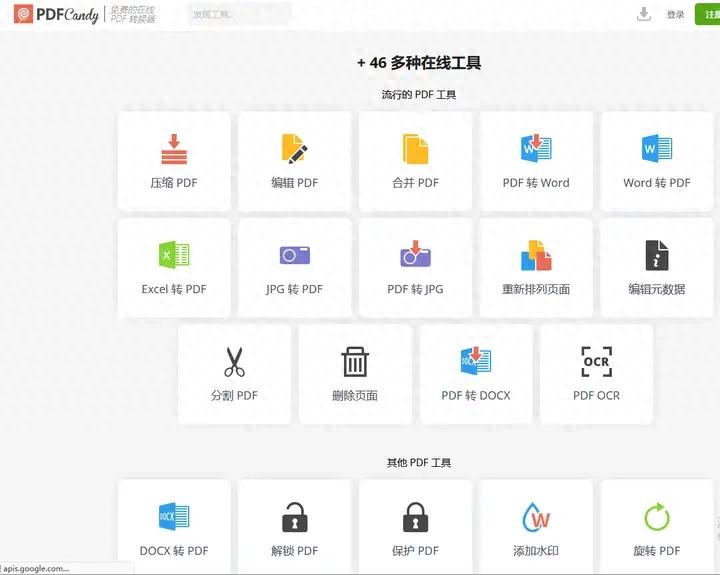Open the 添加水印 watermark drop icon
This screenshot has width=720, height=575.
(536, 517)
